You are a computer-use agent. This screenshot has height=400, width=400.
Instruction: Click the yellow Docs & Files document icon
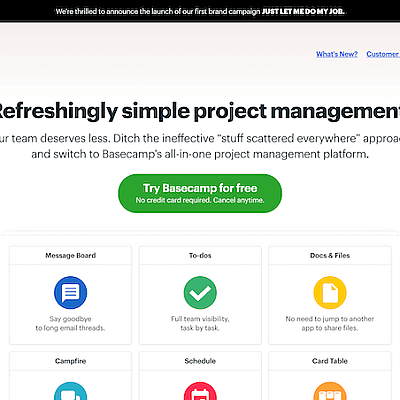pyautogui.click(x=330, y=292)
